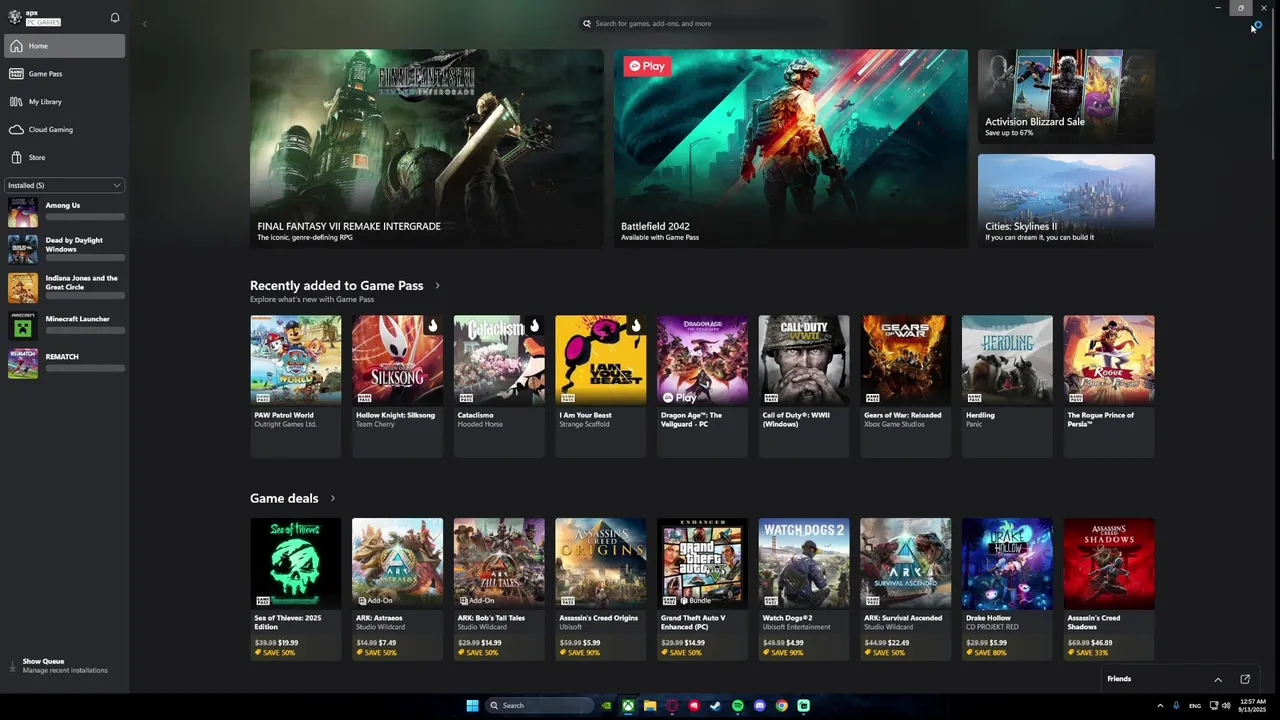
Task: Open My Library in sidebar
Action: pos(65,102)
